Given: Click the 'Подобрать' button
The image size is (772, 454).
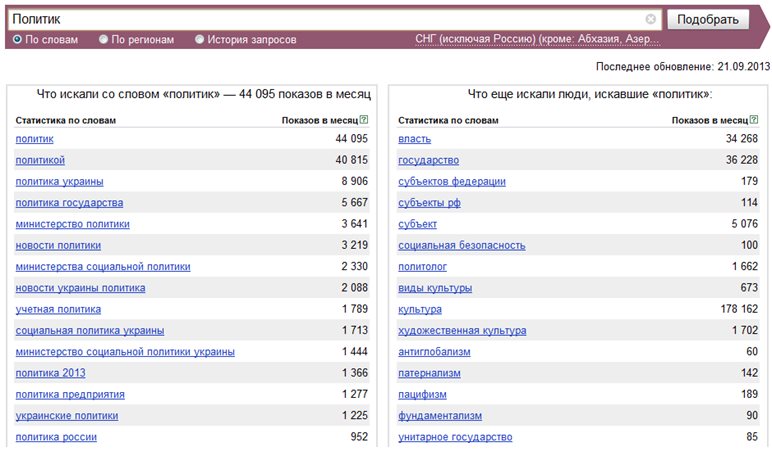Looking at the screenshot, I should [708, 19].
